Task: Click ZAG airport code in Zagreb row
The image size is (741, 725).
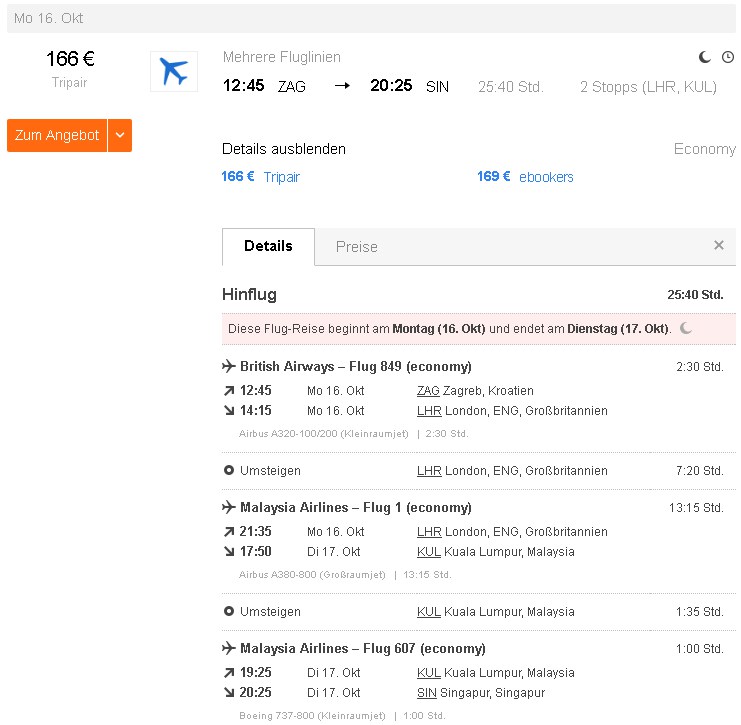Action: [x=428, y=391]
